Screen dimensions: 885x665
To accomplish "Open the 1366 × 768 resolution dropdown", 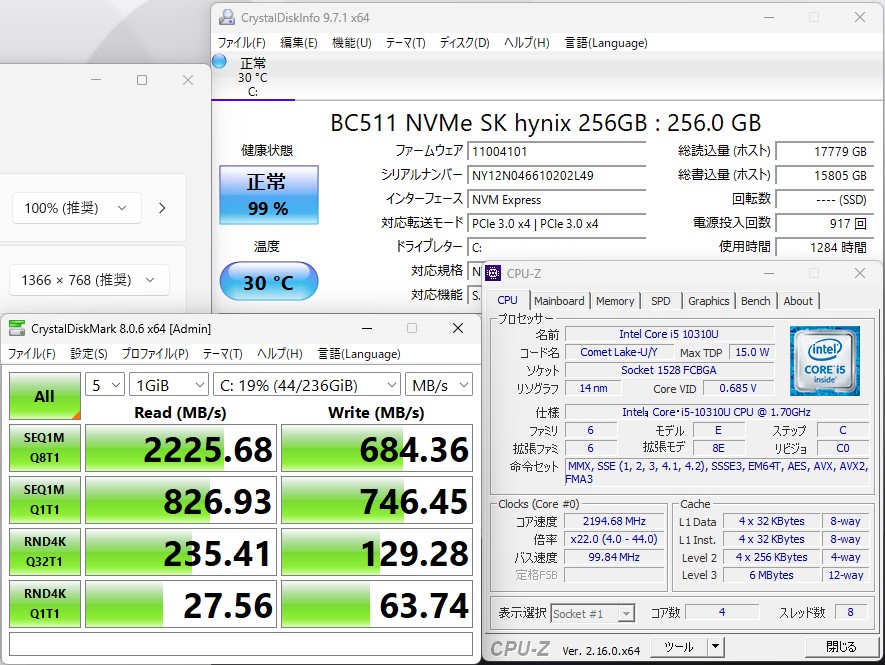I will tap(89, 280).
